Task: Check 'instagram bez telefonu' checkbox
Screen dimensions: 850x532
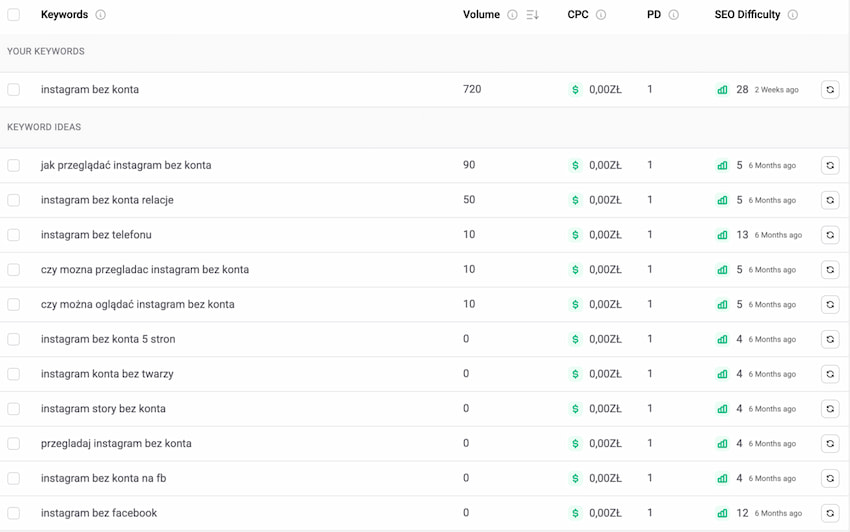Action: coord(14,235)
